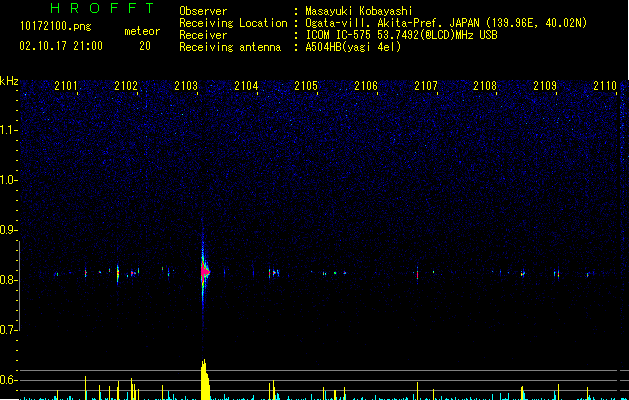This screenshot has width=629, height=400.
Task: Click the 1.0 kHz axis label
Action: pyautogui.click(x=8, y=180)
